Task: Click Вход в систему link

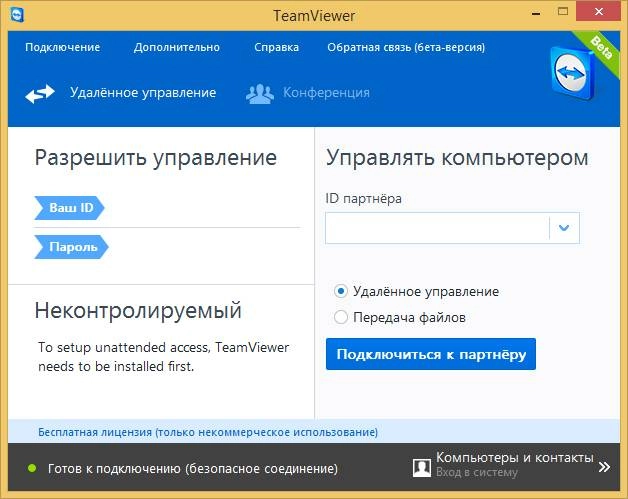Action: pos(477,472)
